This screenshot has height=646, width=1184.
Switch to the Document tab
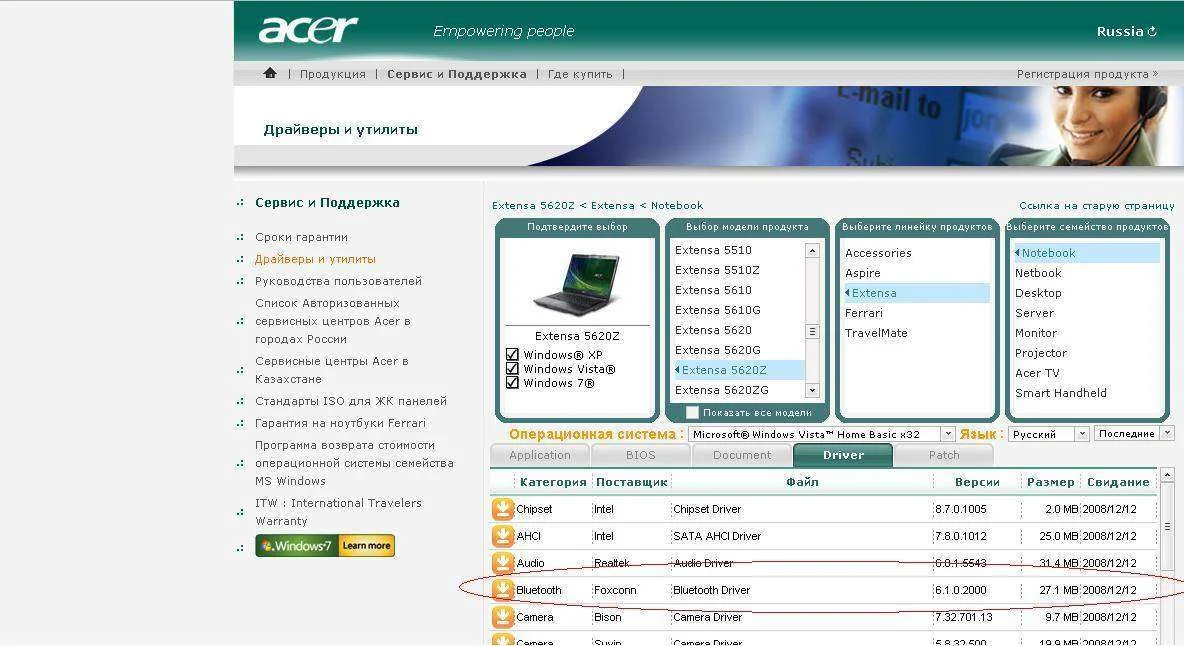(742, 455)
